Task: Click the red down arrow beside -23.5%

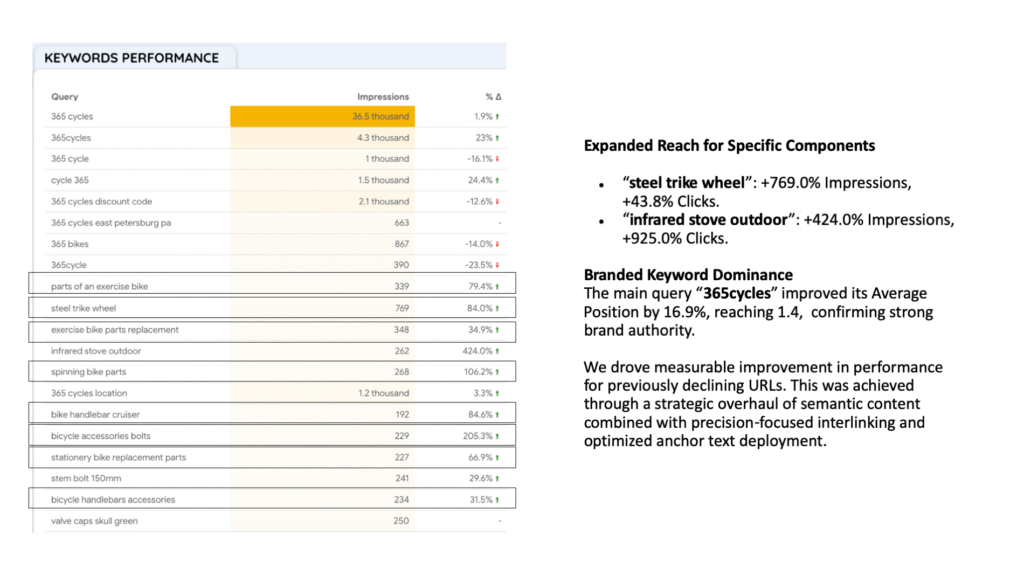Action: point(499,265)
